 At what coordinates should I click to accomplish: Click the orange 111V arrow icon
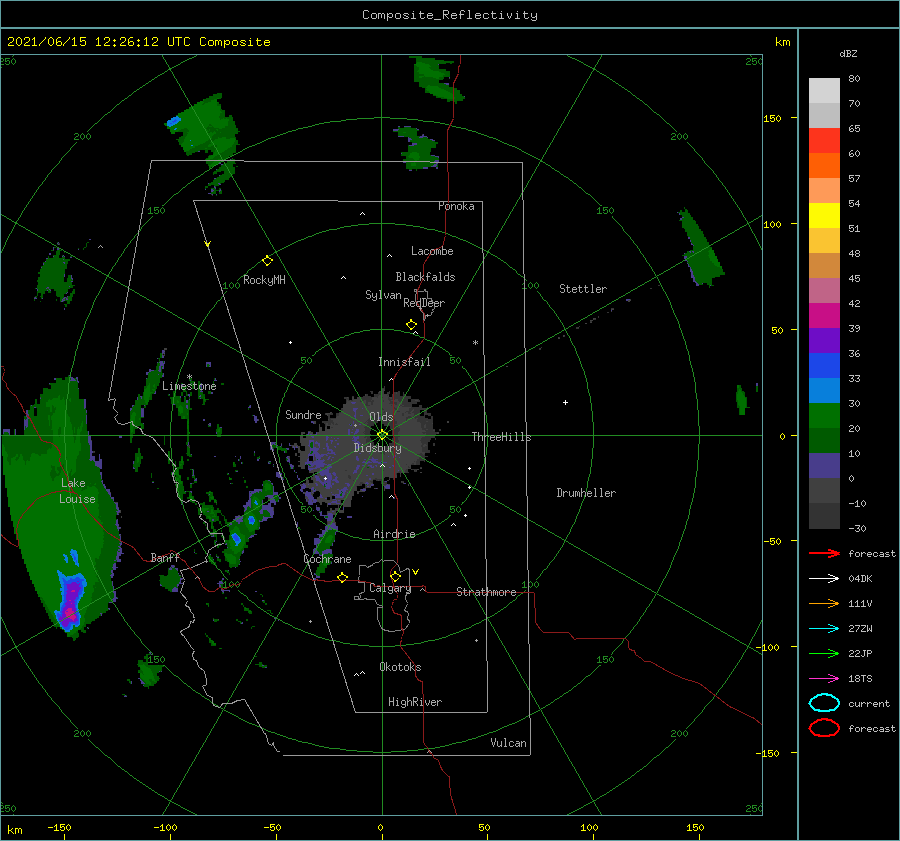pyautogui.click(x=824, y=603)
